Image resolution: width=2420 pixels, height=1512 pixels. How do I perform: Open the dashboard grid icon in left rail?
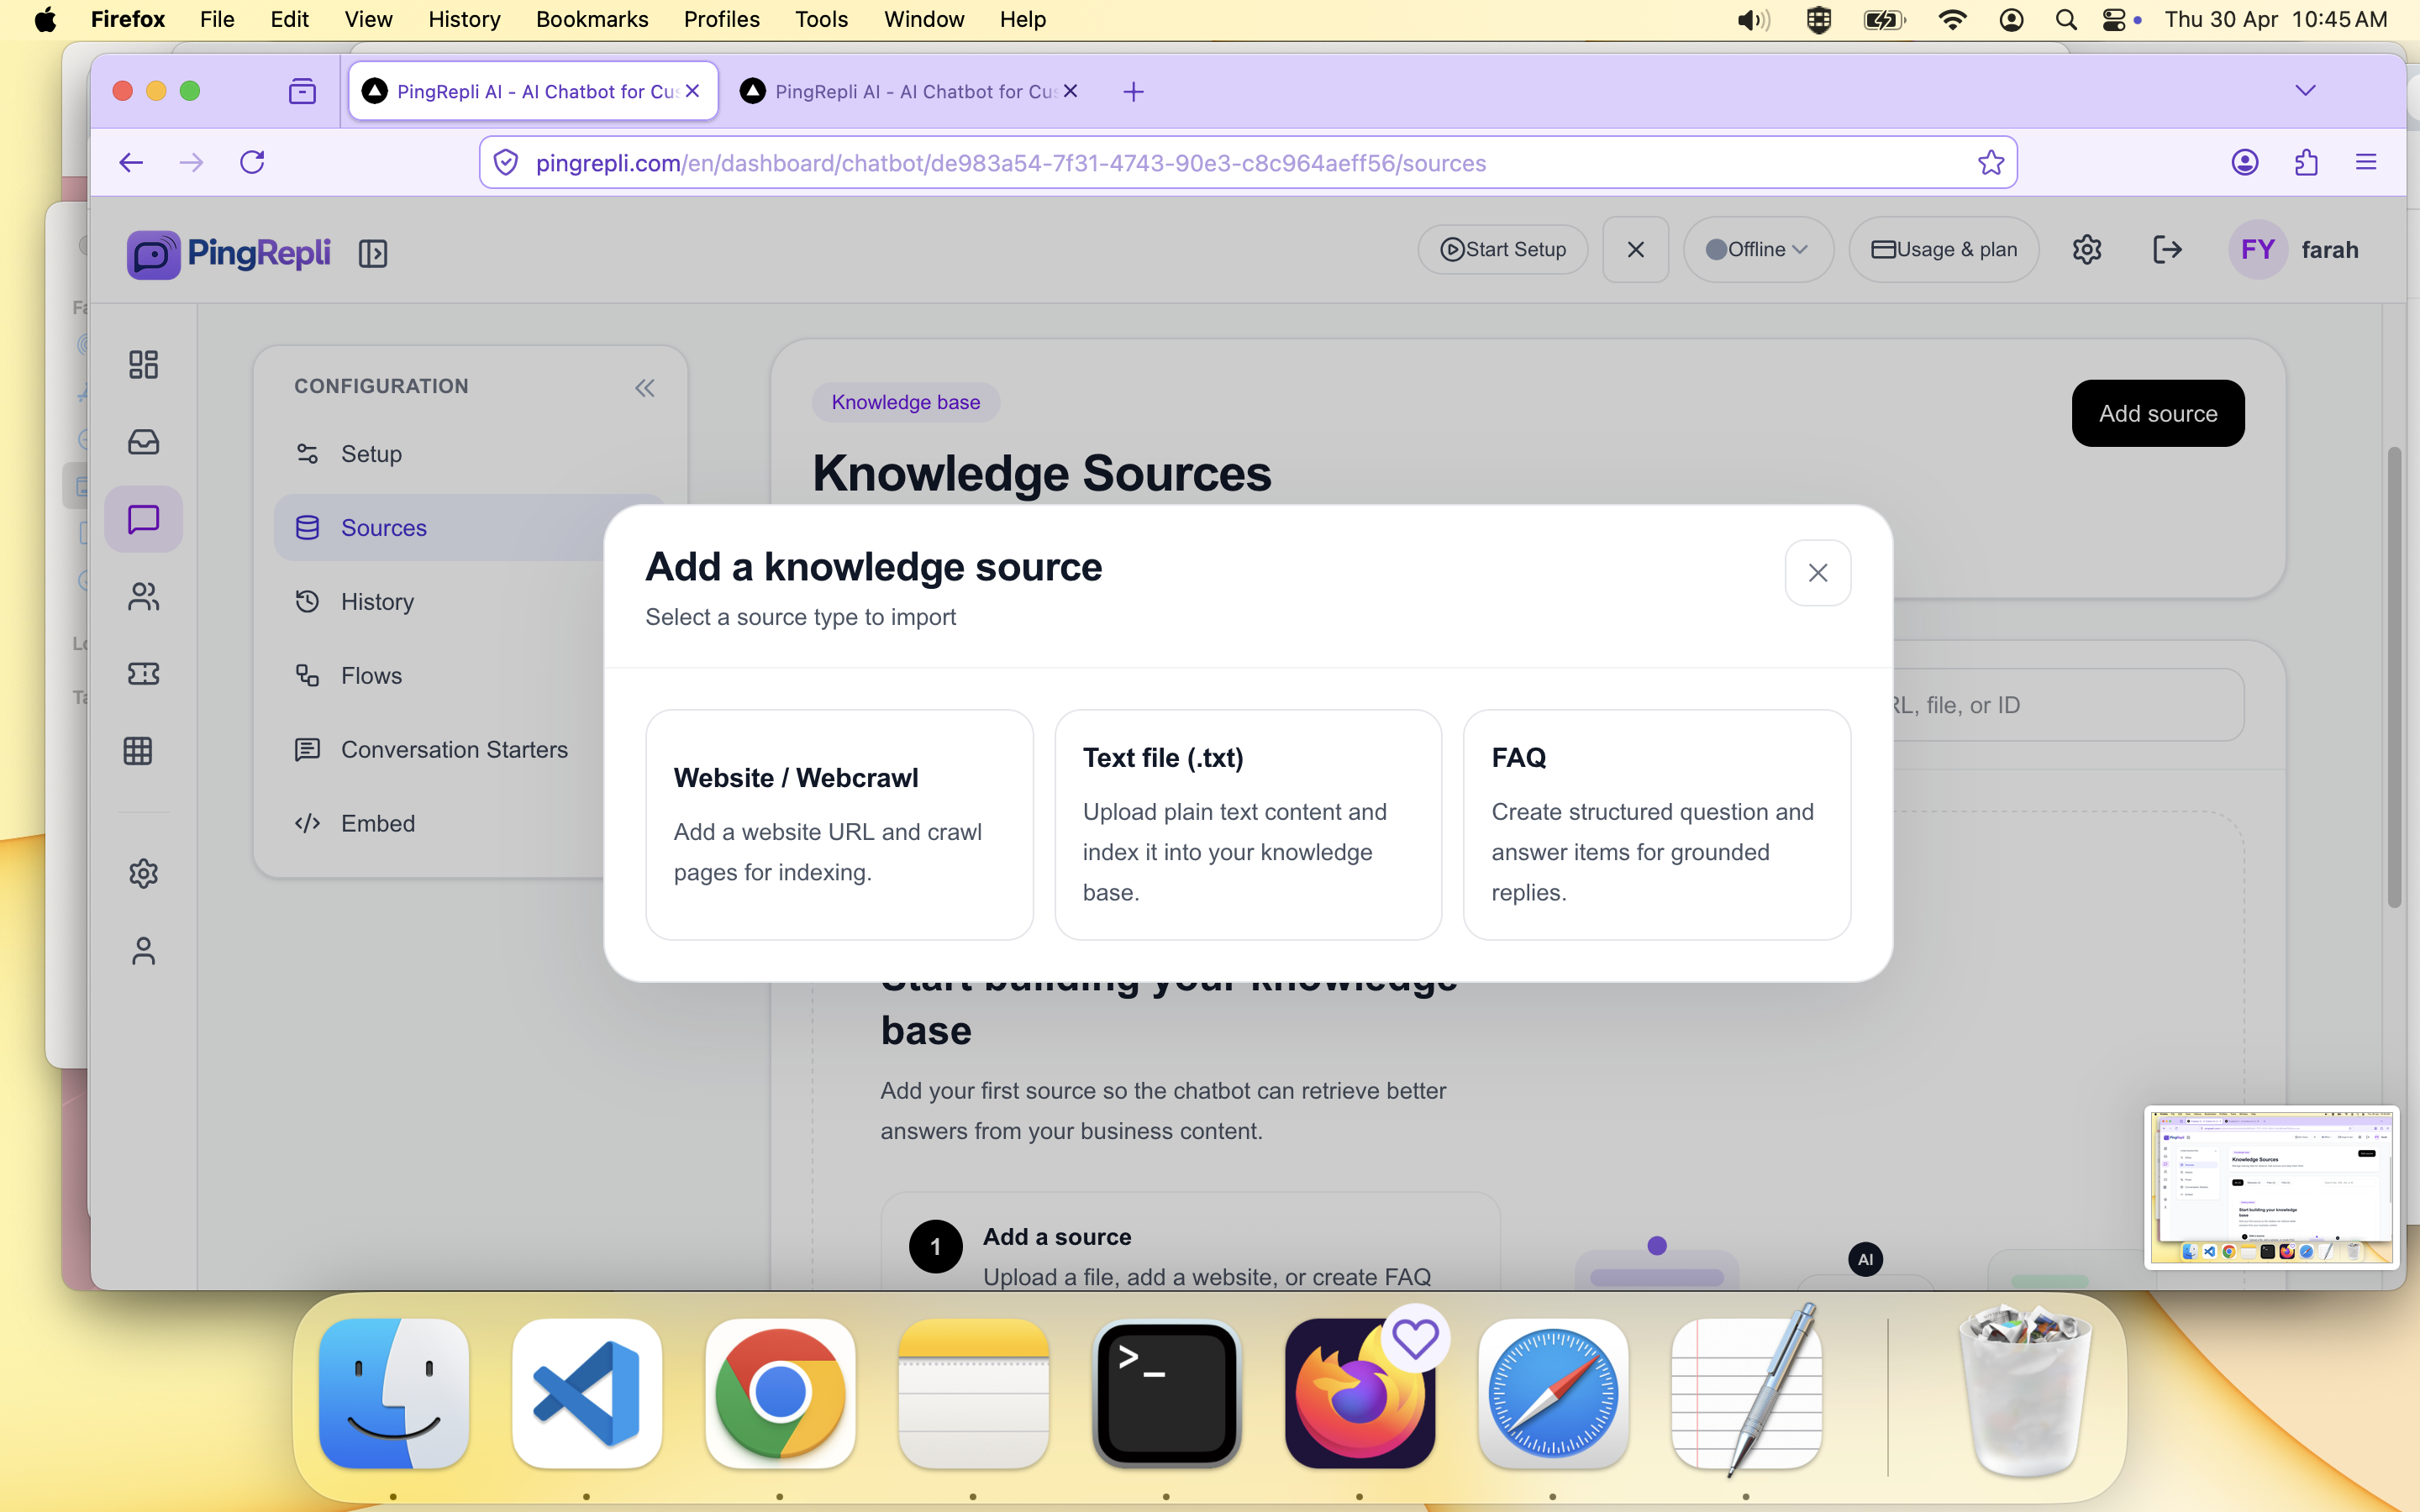143,364
